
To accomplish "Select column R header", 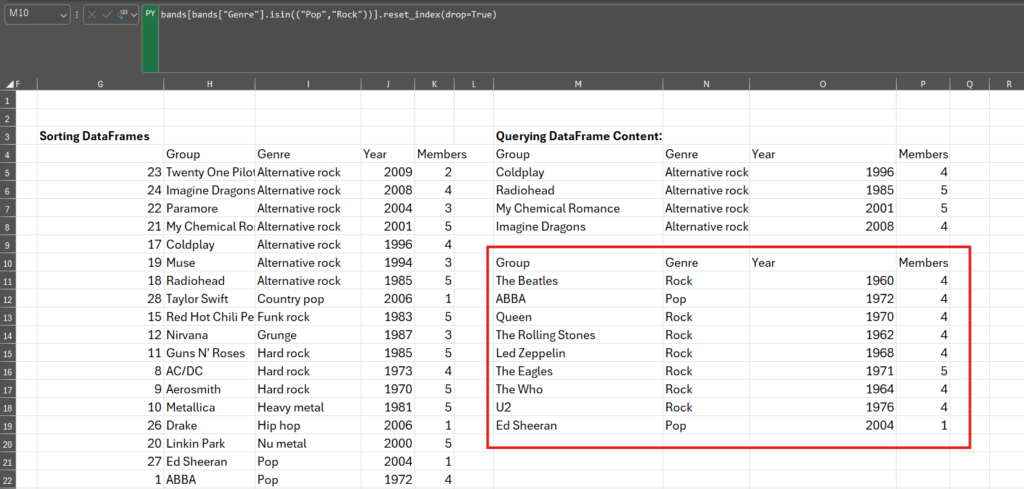I will pyautogui.click(x=1006, y=84).
